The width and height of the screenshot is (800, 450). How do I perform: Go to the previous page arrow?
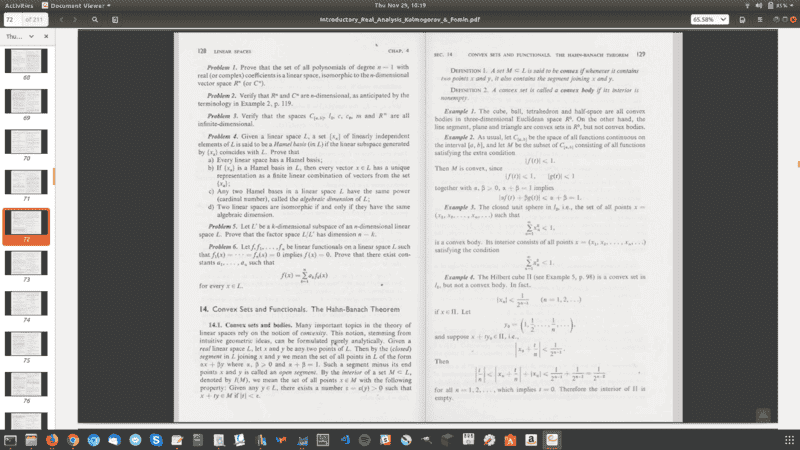click(x=62, y=19)
